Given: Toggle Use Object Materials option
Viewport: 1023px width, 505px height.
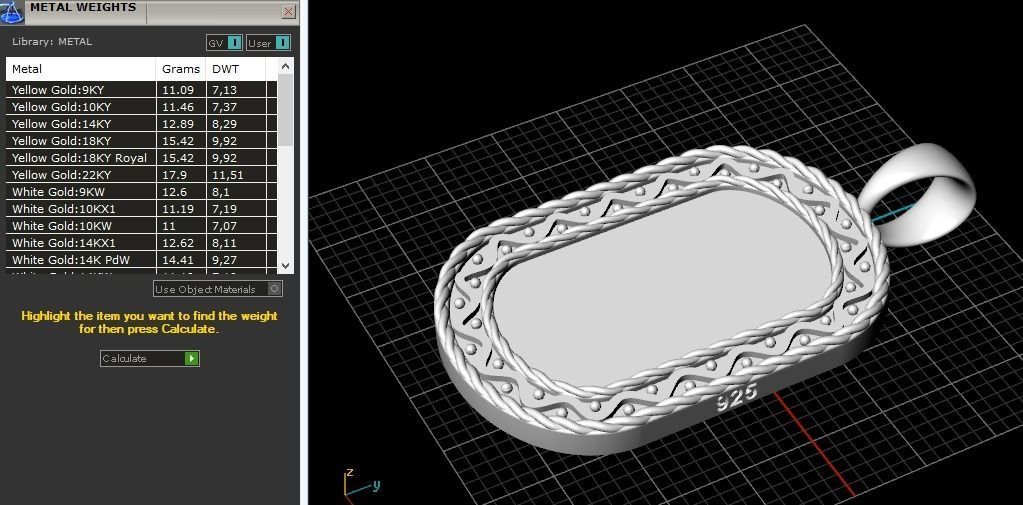Looking at the screenshot, I should 218,289.
